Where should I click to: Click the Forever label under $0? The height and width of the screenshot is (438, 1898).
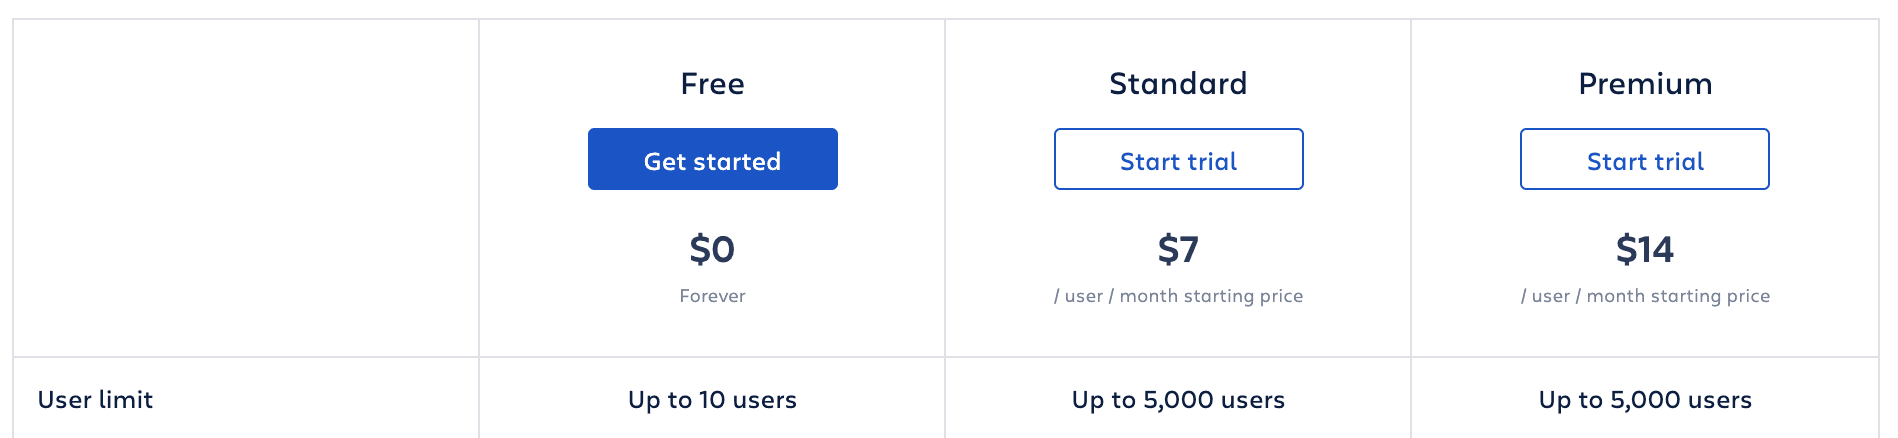pyautogui.click(x=712, y=296)
